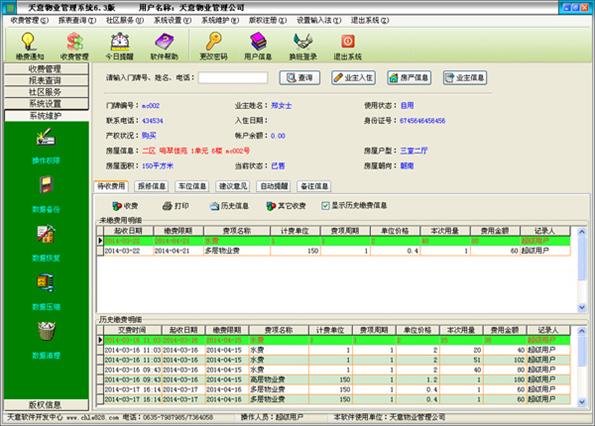Open 数据恢复 in green sidebar
This screenshot has height=426, width=595.
tap(46, 244)
